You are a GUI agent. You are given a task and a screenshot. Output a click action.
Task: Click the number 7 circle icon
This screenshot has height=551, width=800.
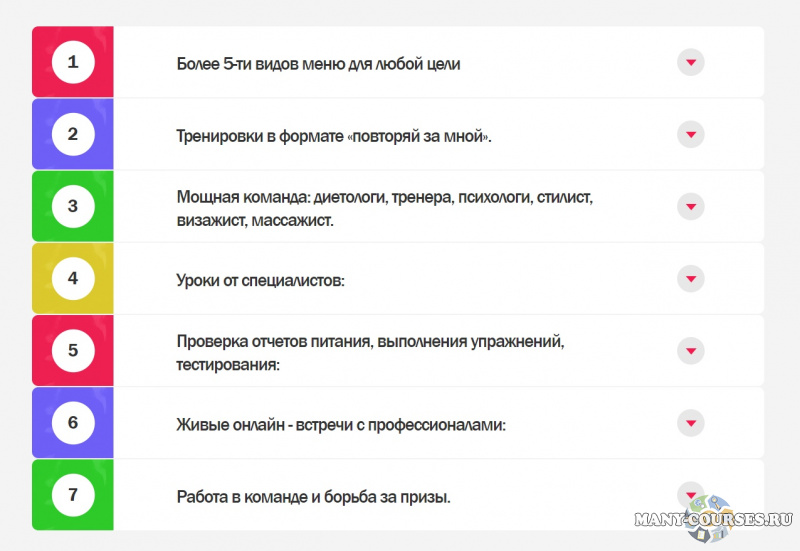(73, 494)
